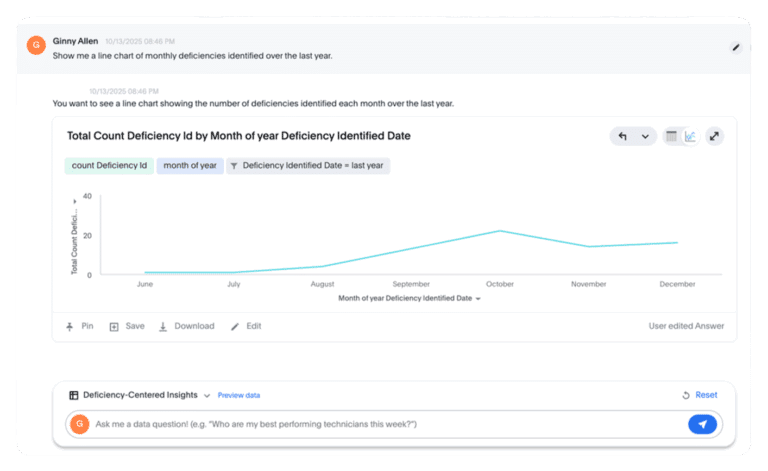Click the pencil edit icon beside the question
This screenshot has height=471, width=768.
(736, 47)
